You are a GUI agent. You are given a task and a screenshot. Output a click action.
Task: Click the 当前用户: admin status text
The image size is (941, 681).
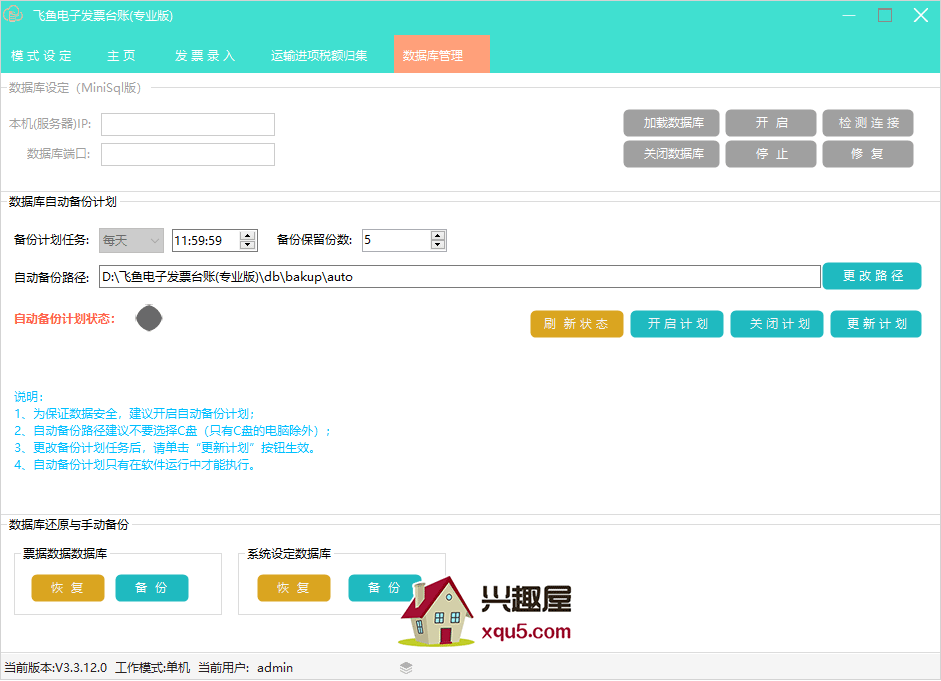245,668
